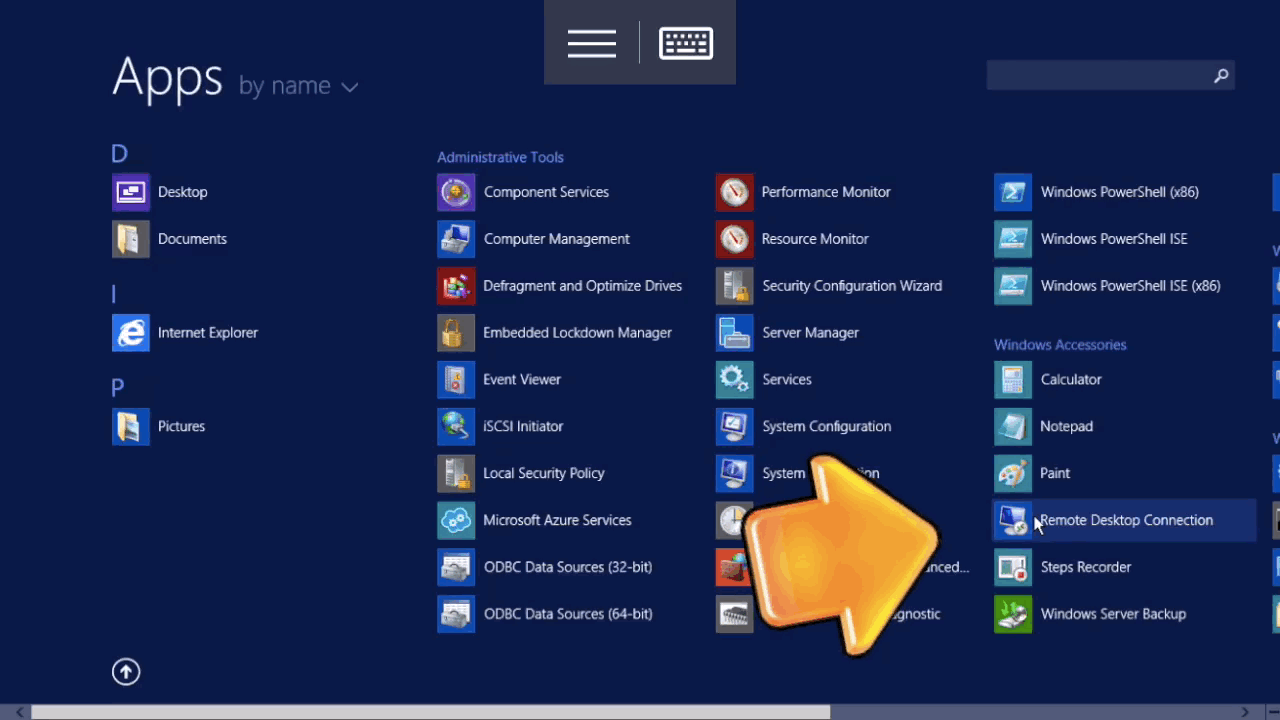Image resolution: width=1280 pixels, height=720 pixels.
Task: Open the Desktop app icon
Action: pyautogui.click(x=131, y=192)
